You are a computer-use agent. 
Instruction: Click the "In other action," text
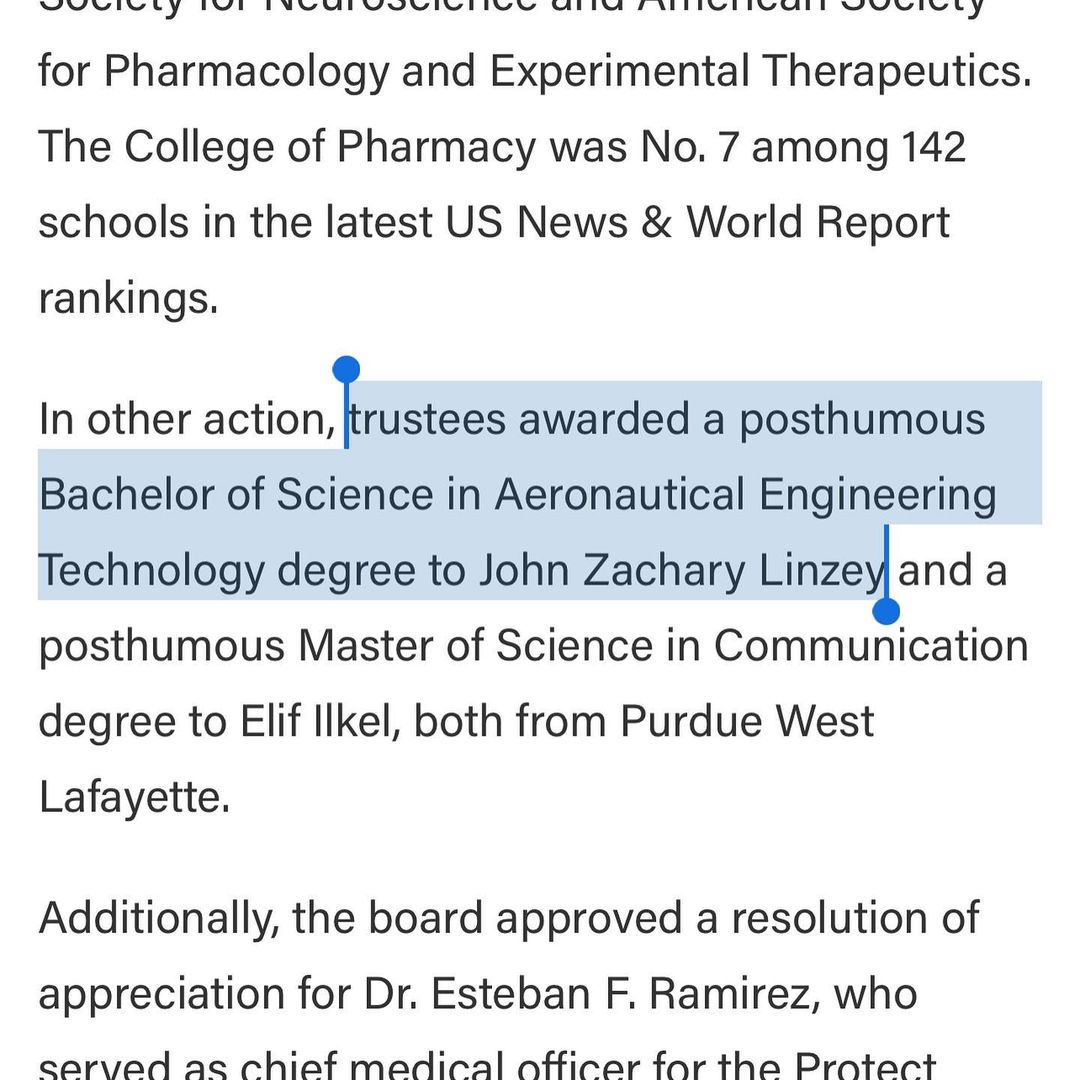tap(186, 419)
